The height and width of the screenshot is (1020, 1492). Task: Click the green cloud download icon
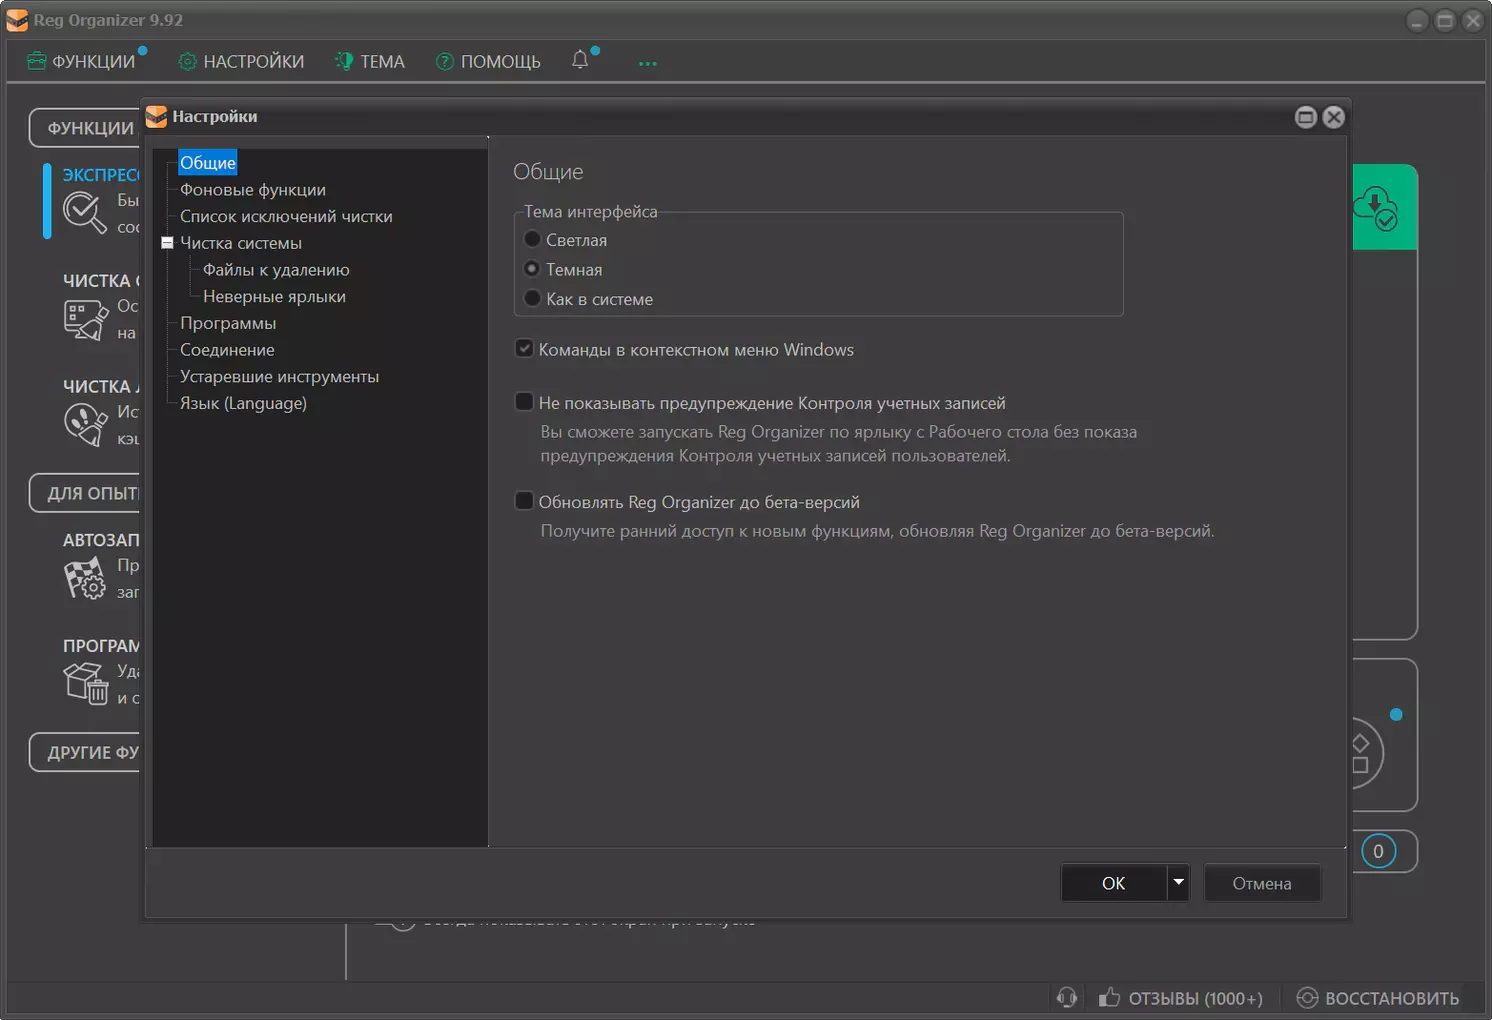[x=1375, y=207]
